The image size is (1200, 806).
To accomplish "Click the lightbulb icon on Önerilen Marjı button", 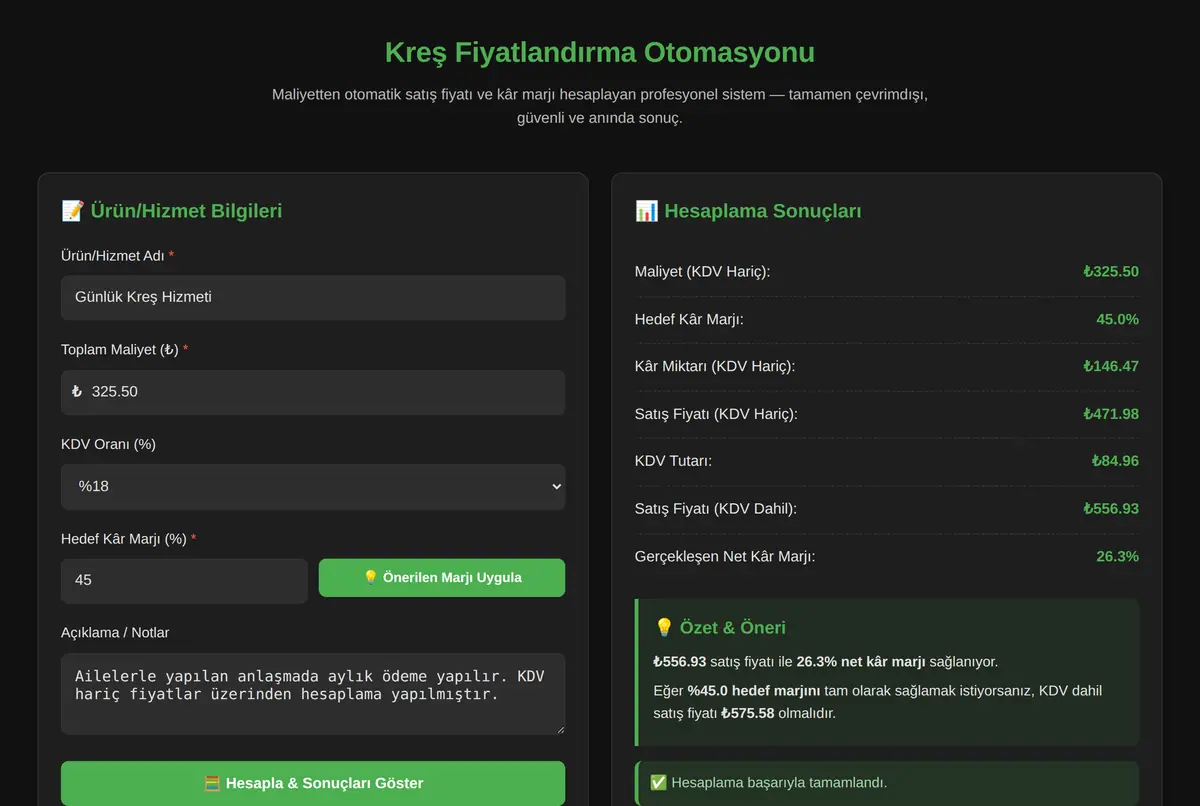I will 370,578.
